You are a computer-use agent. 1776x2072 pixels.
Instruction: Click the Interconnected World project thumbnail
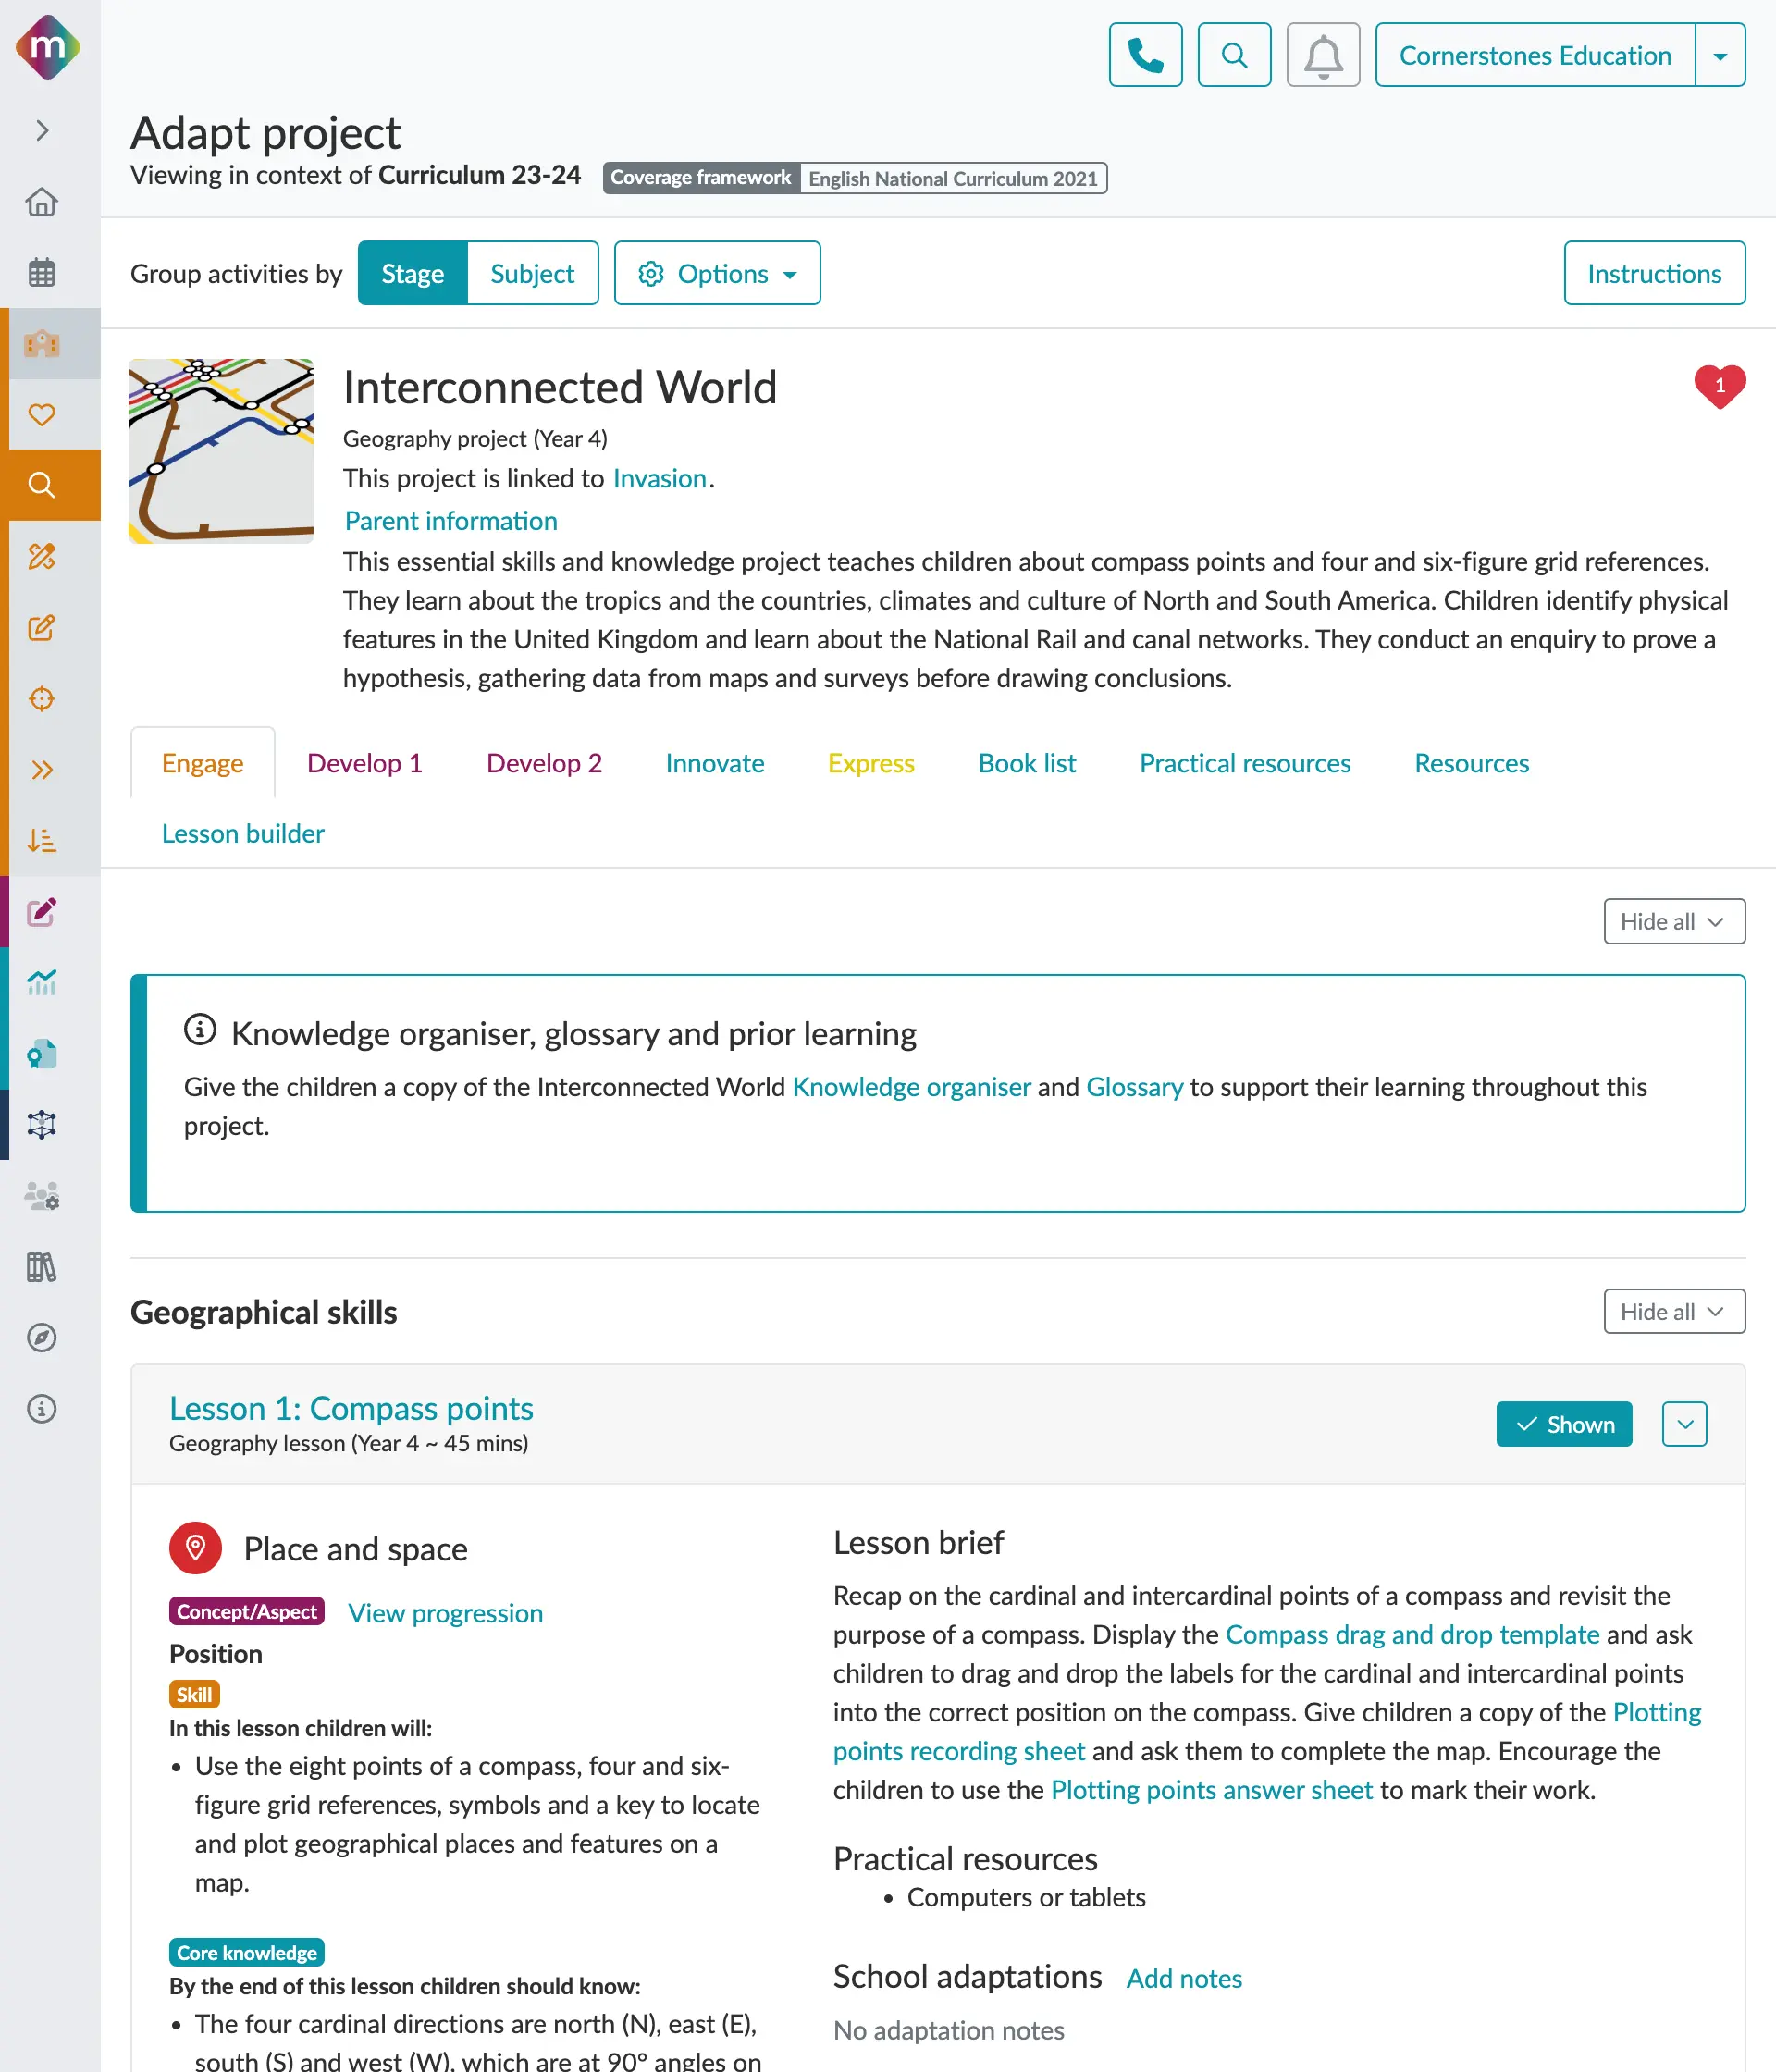pyautogui.click(x=221, y=451)
